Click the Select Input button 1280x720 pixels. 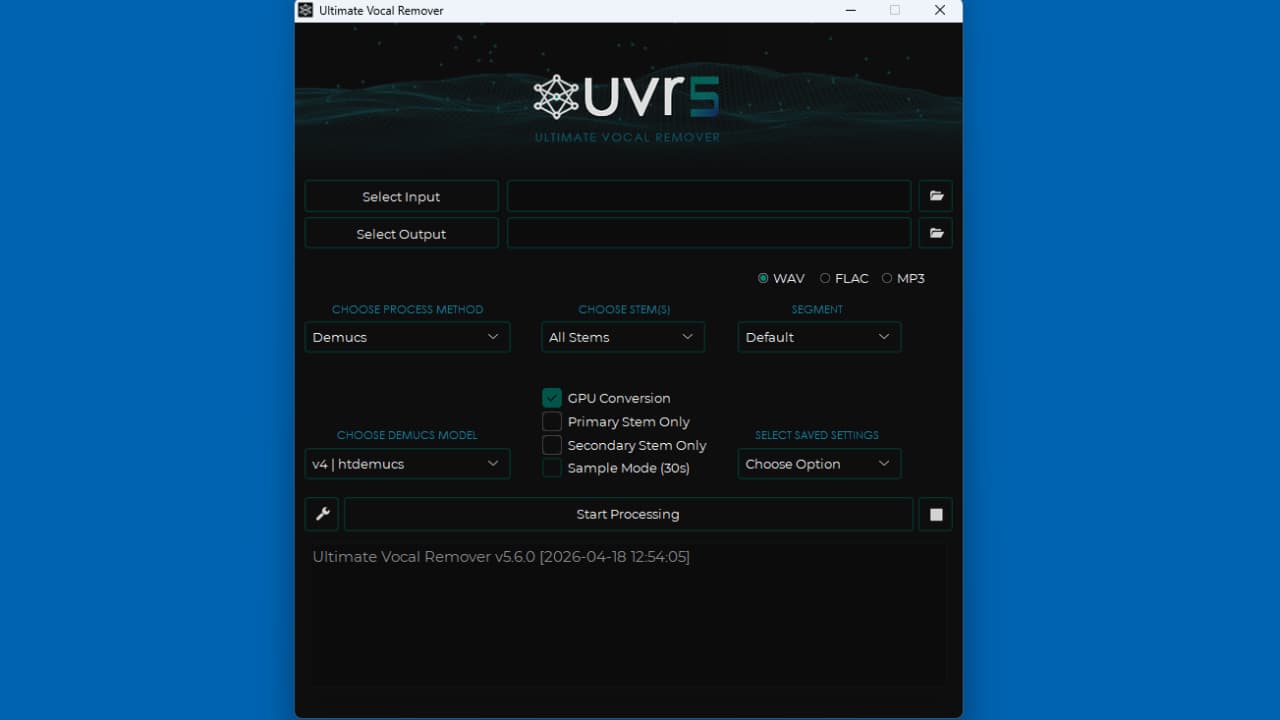click(400, 196)
